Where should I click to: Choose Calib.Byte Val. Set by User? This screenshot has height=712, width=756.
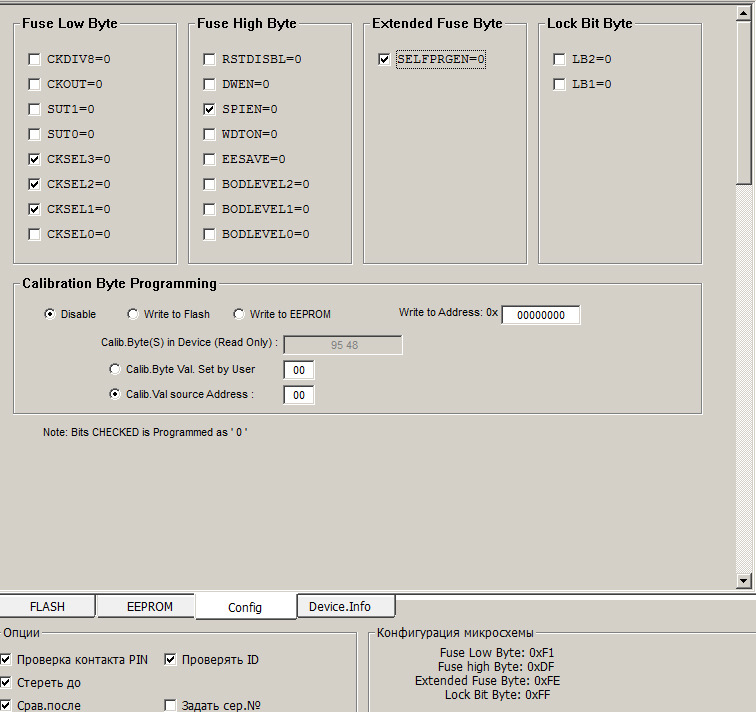[115, 369]
